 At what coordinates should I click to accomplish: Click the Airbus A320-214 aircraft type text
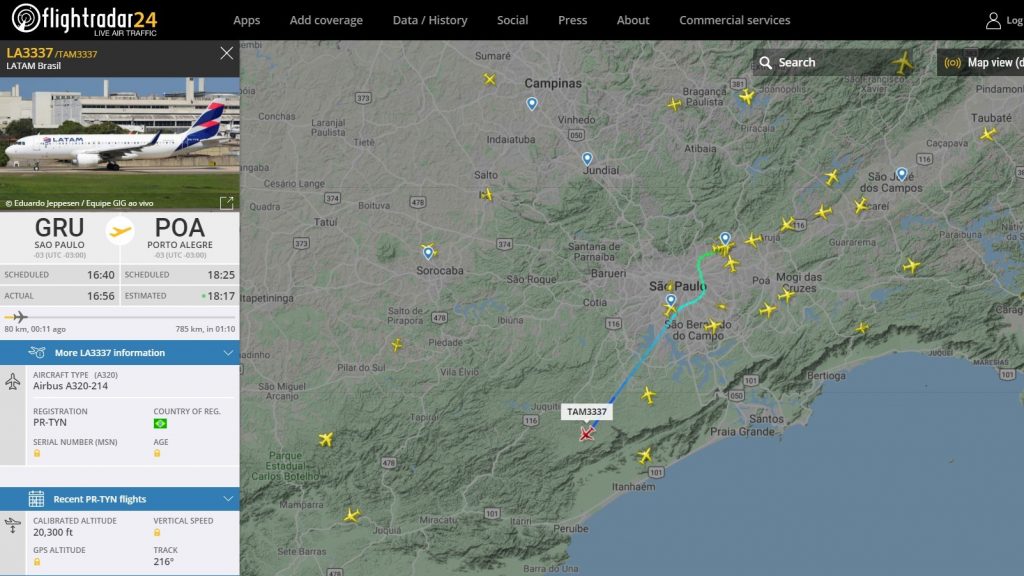71,386
